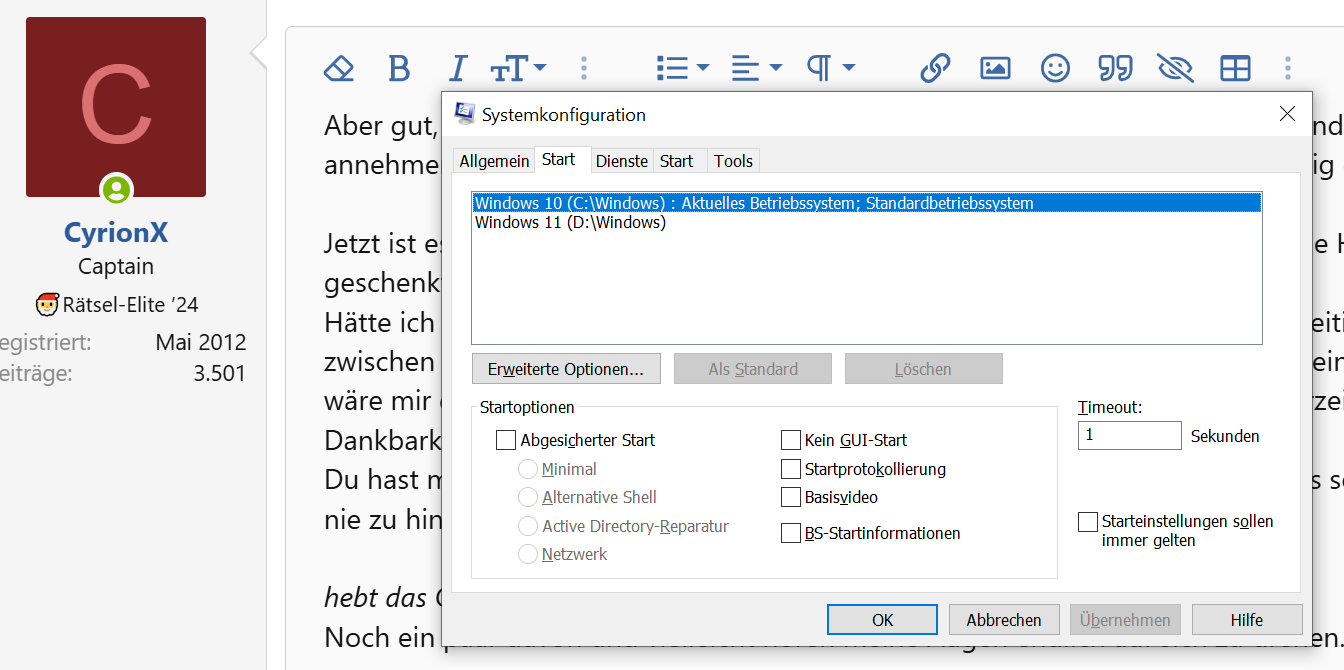
Task: Enable Basisvideo checkbox
Action: [x=791, y=497]
